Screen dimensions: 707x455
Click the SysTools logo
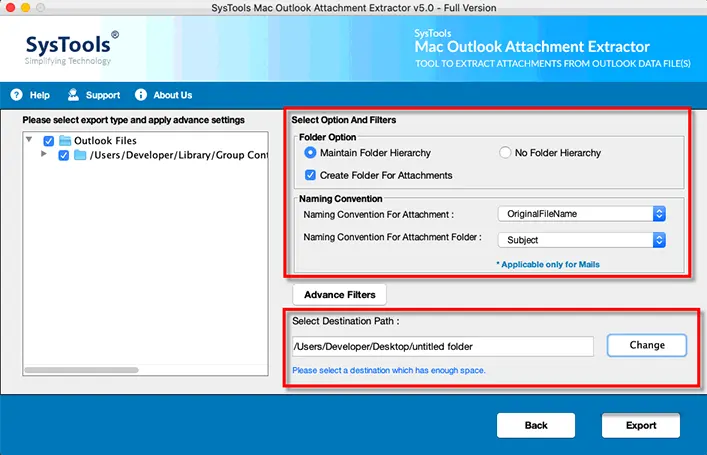[x=72, y=48]
